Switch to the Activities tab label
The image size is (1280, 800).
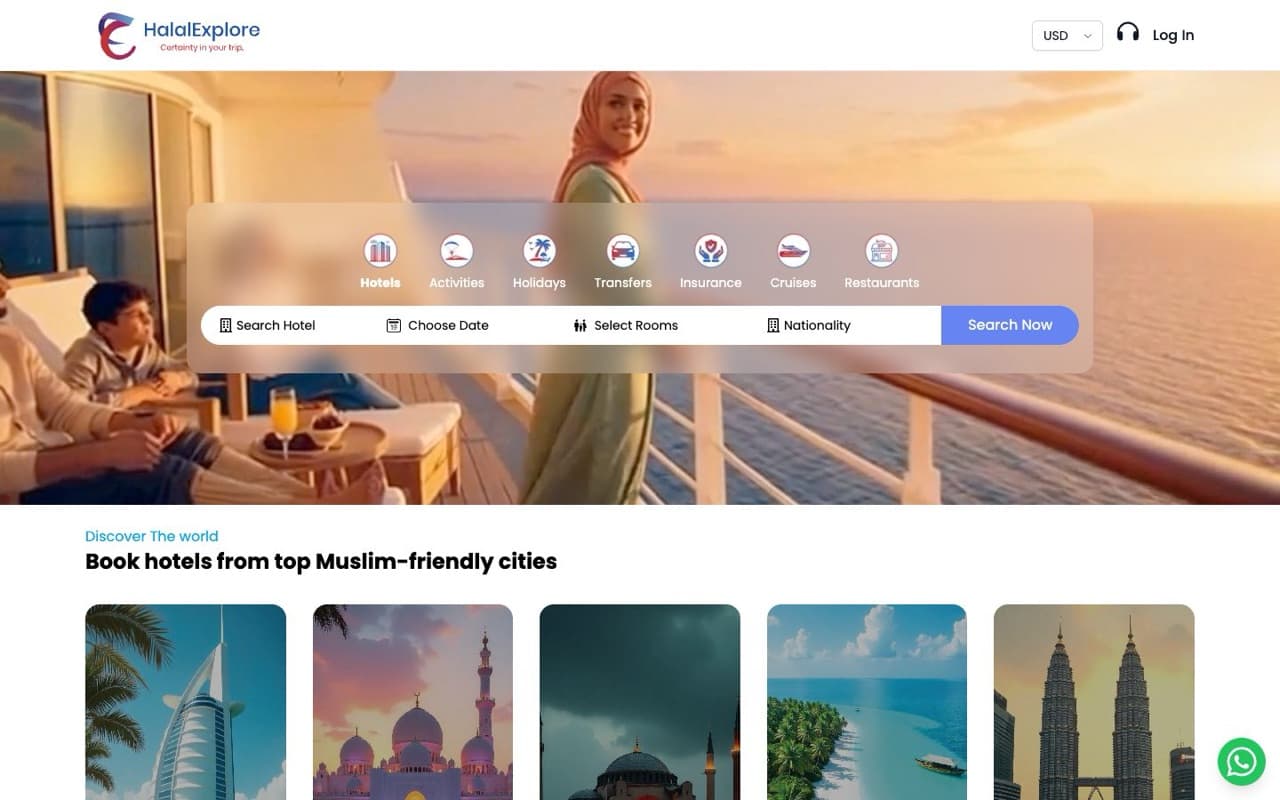(457, 283)
